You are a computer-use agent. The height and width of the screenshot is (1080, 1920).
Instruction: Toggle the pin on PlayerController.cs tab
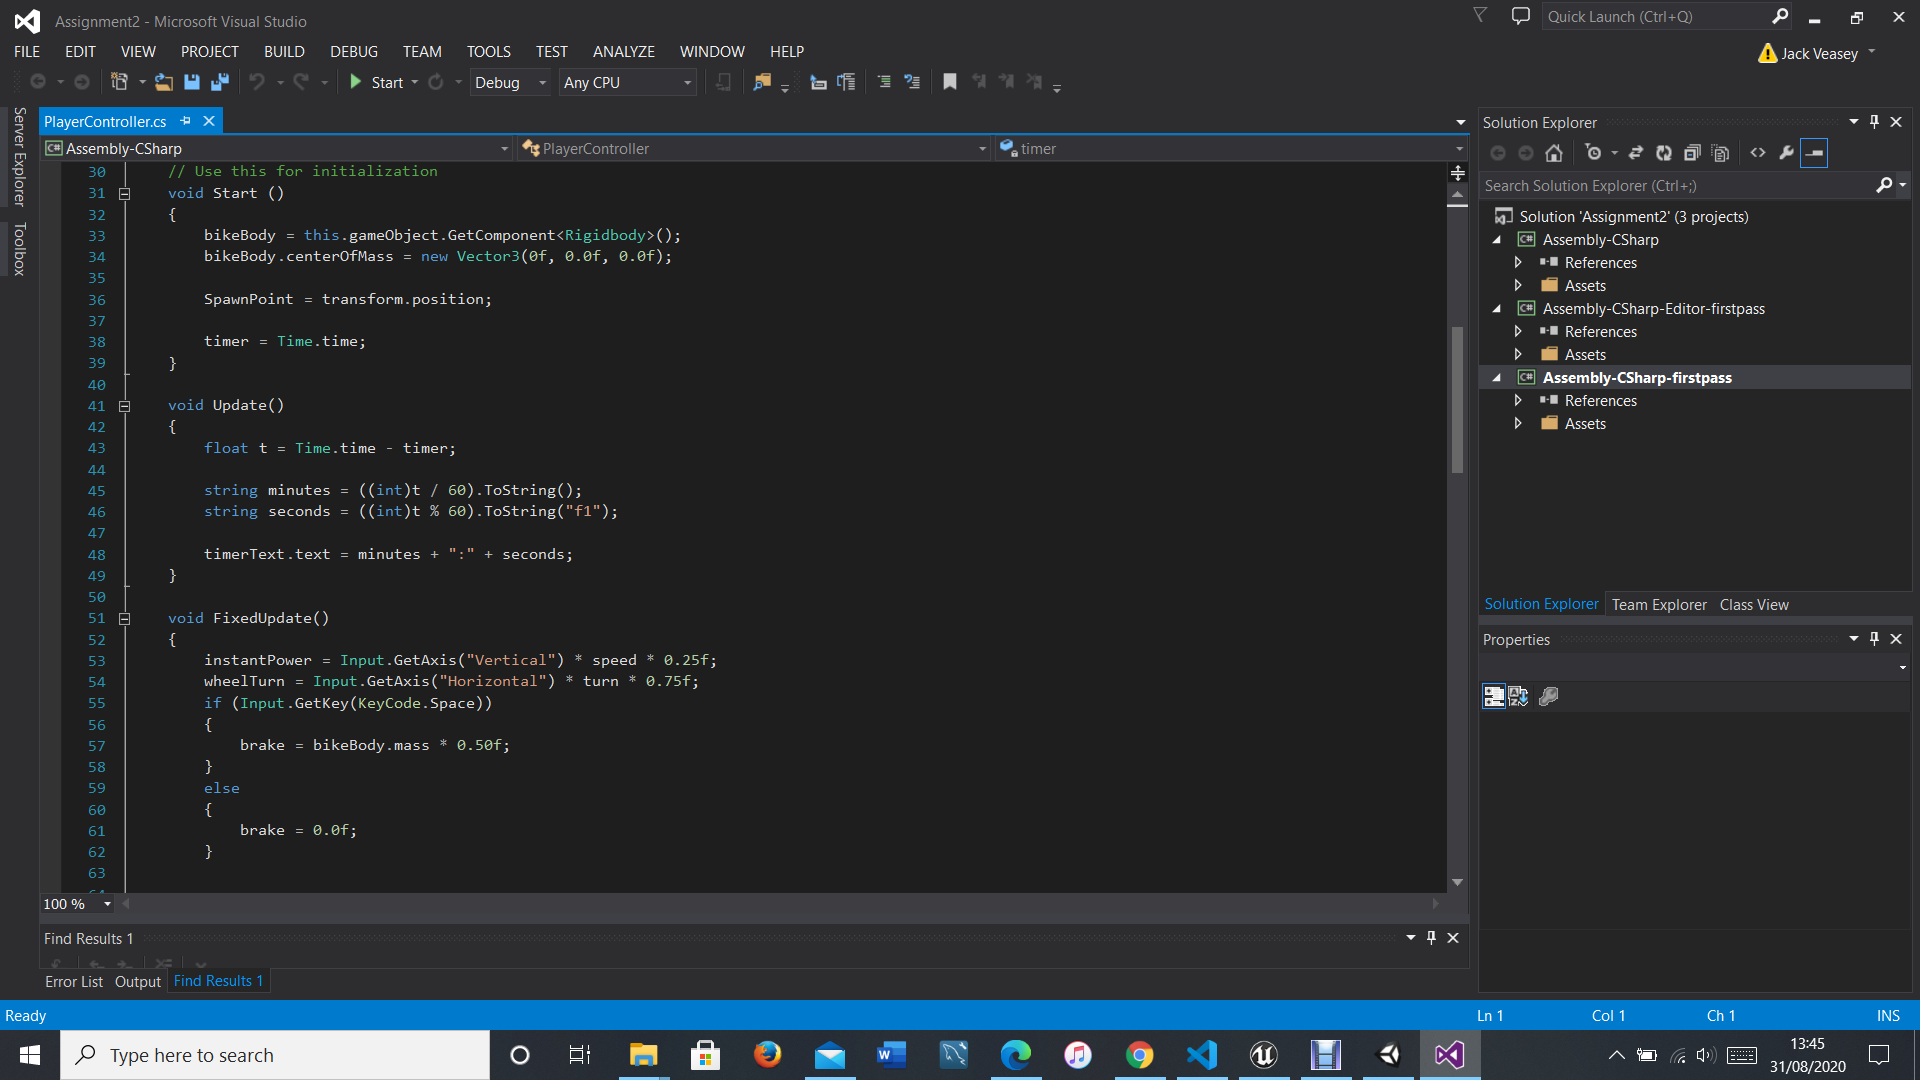[185, 121]
